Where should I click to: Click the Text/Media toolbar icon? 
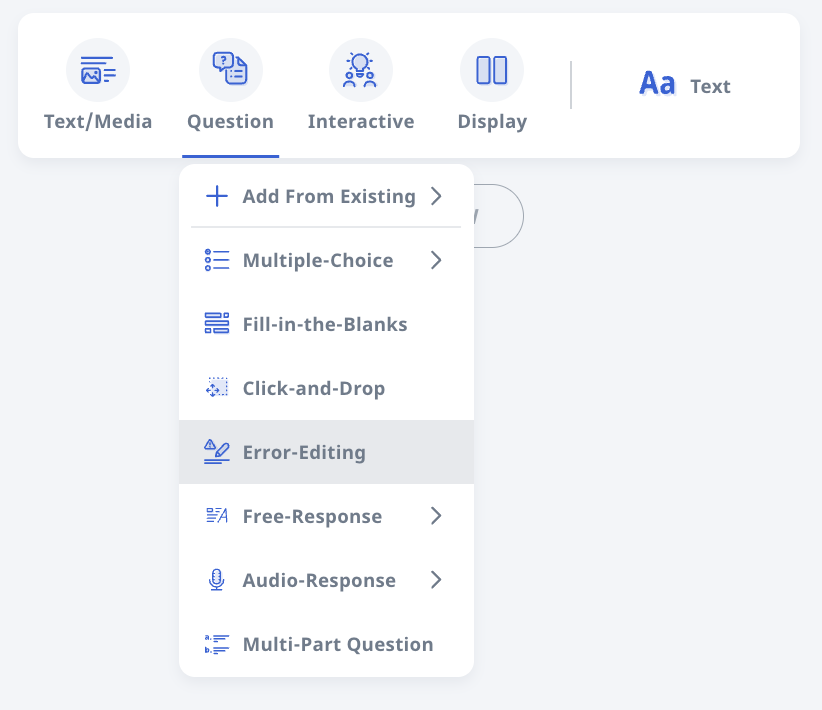pos(98,70)
